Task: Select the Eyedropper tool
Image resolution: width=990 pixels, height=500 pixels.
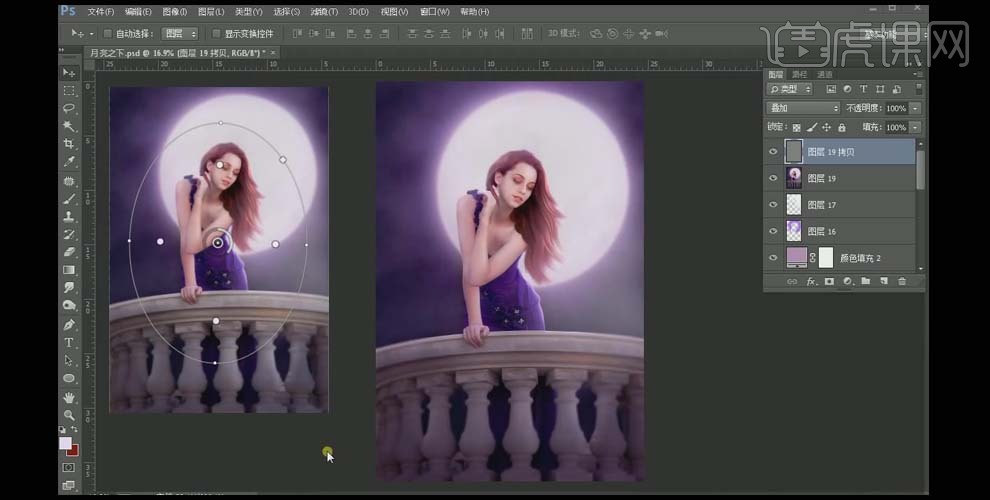Action: pyautogui.click(x=69, y=162)
